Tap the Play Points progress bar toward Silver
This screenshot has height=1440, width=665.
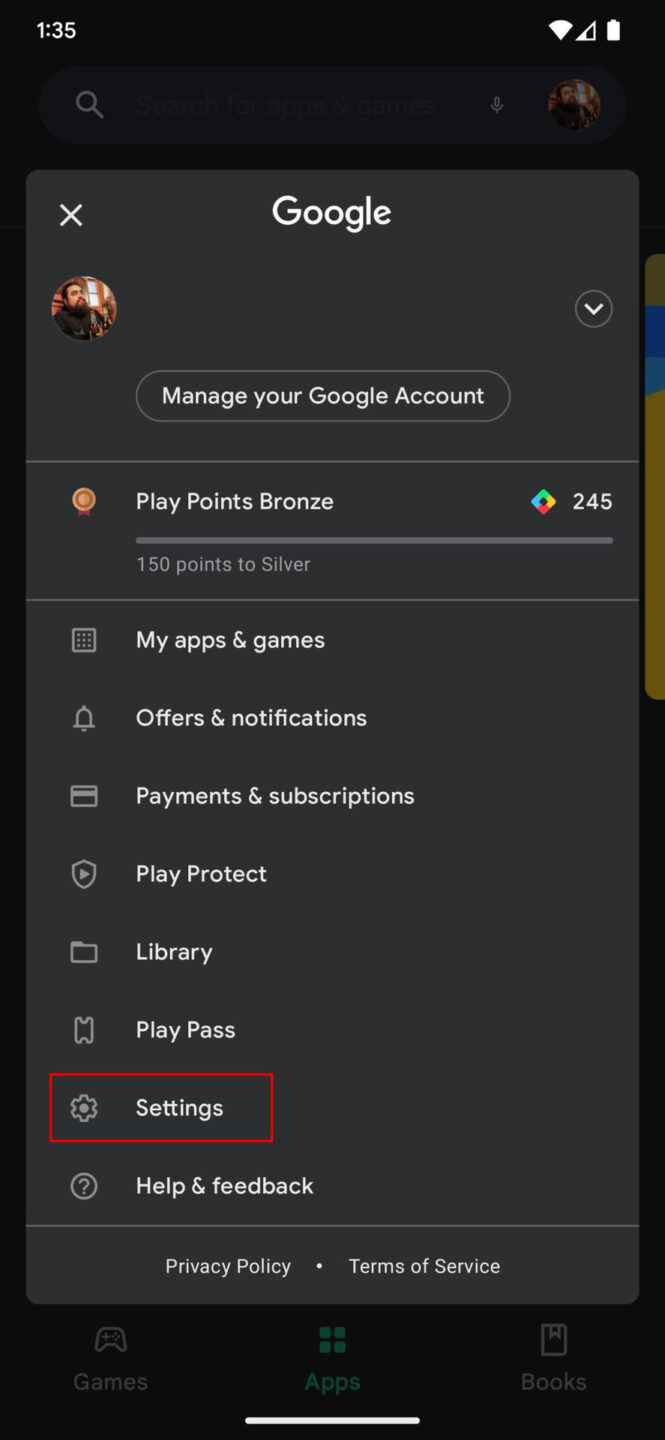(374, 540)
